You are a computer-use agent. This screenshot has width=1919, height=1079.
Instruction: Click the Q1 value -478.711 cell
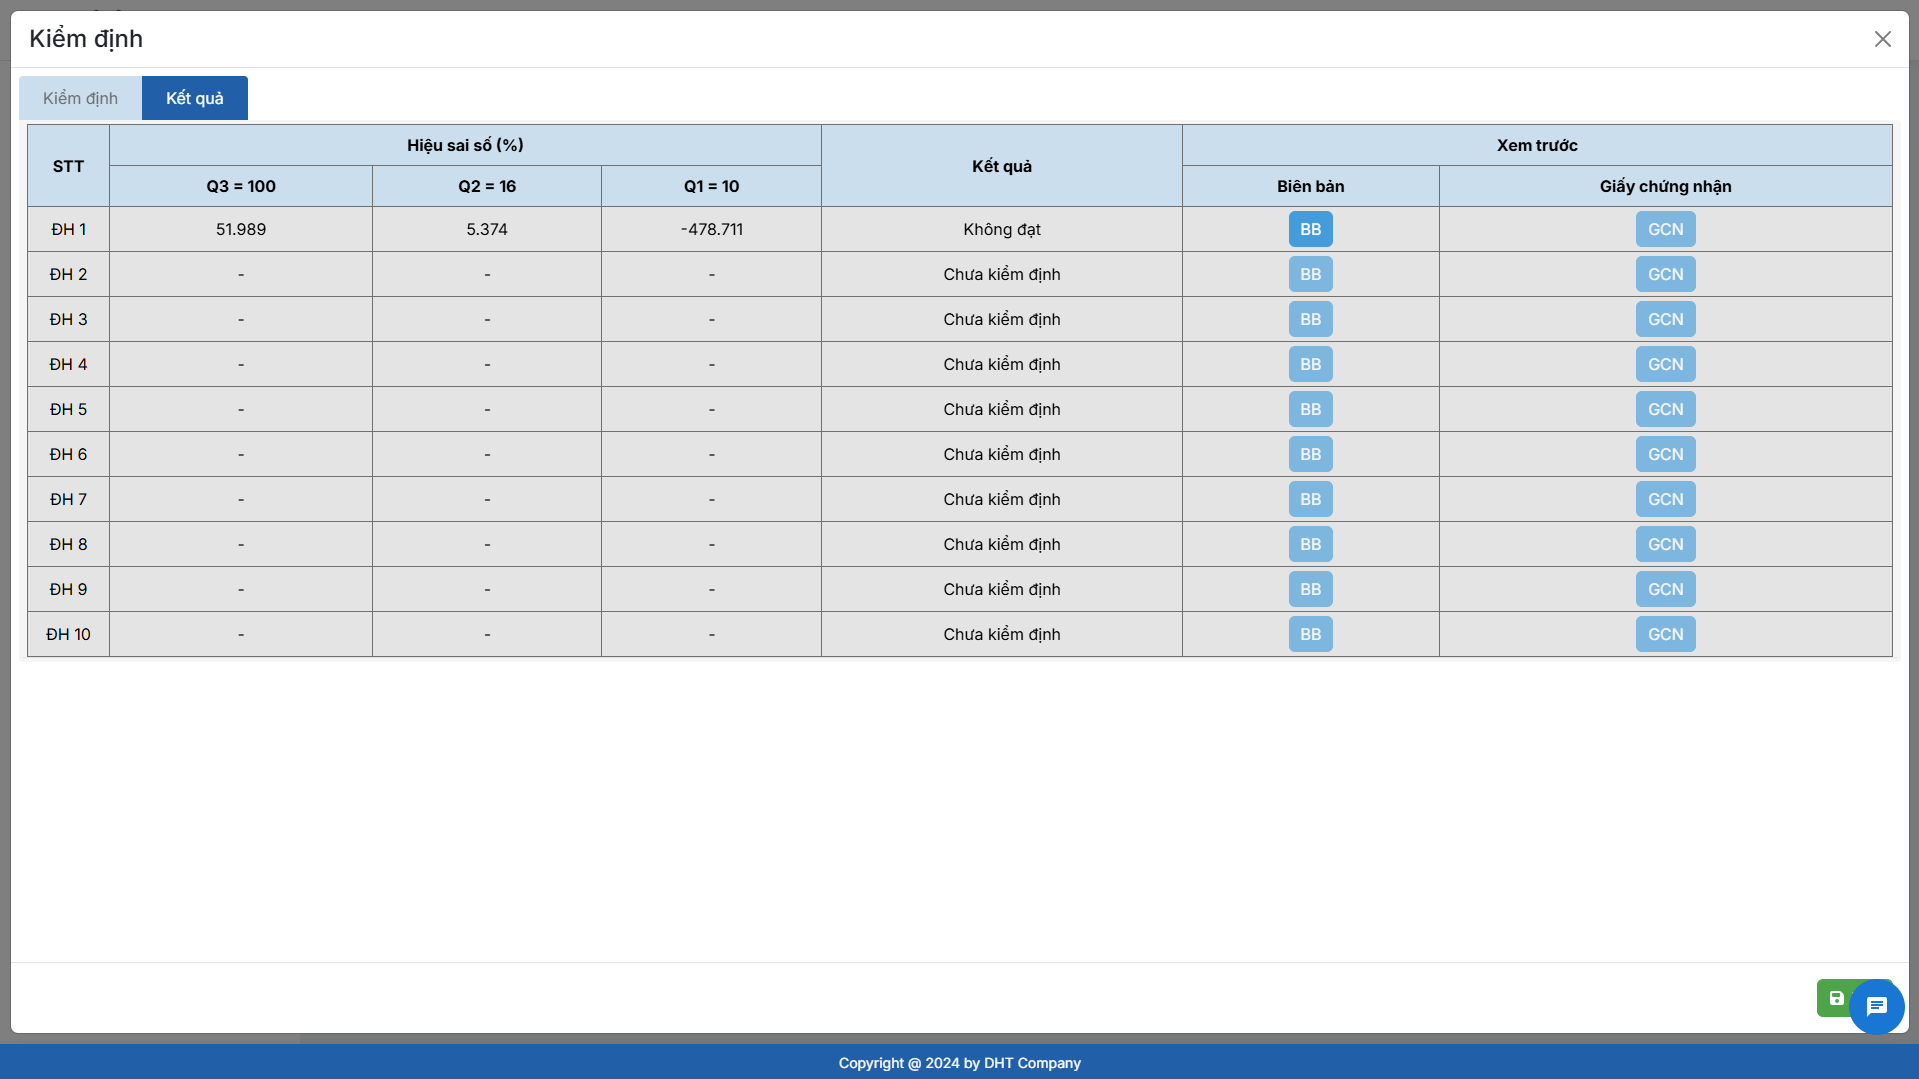711,229
